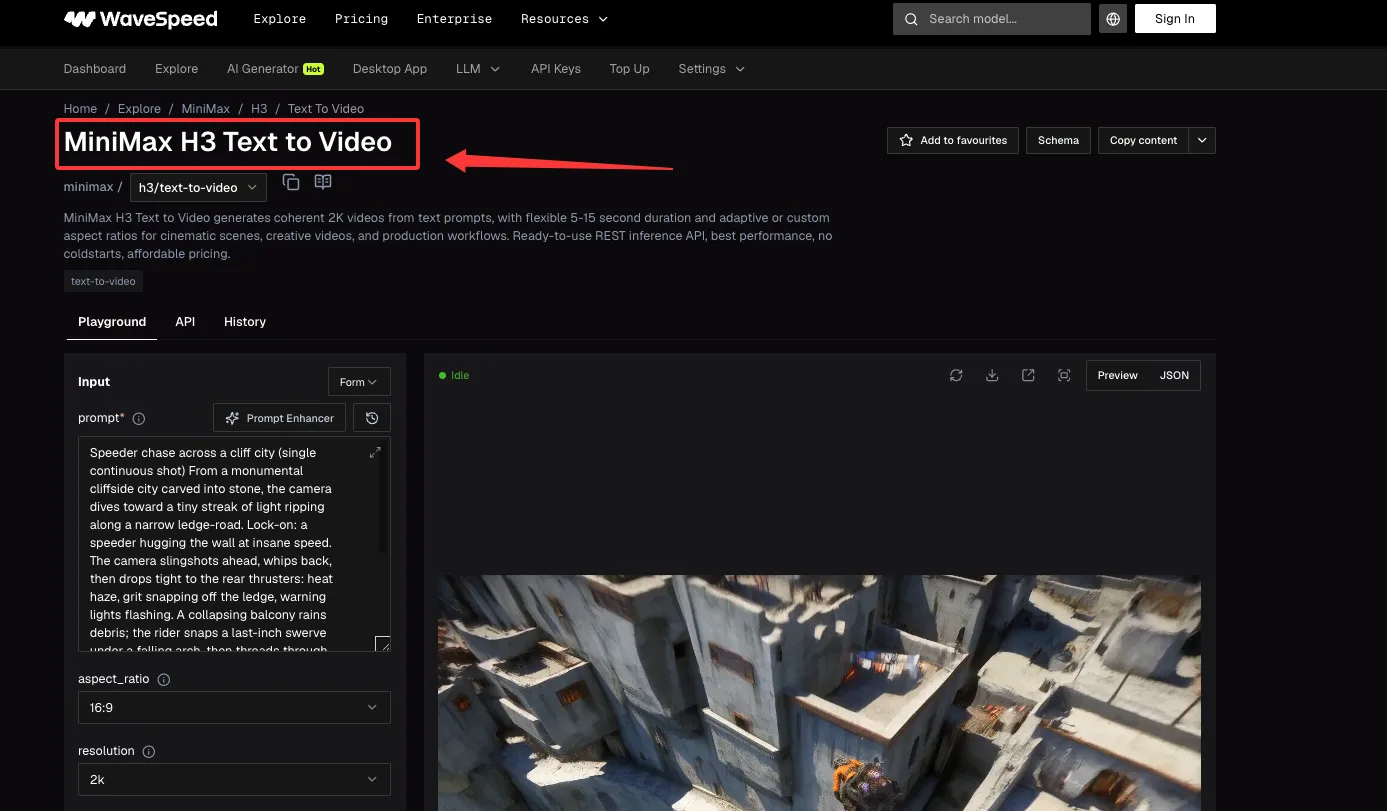Click Explore beside the WaveSpeed logo
Image resolution: width=1387 pixels, height=811 pixels.
(280, 19)
